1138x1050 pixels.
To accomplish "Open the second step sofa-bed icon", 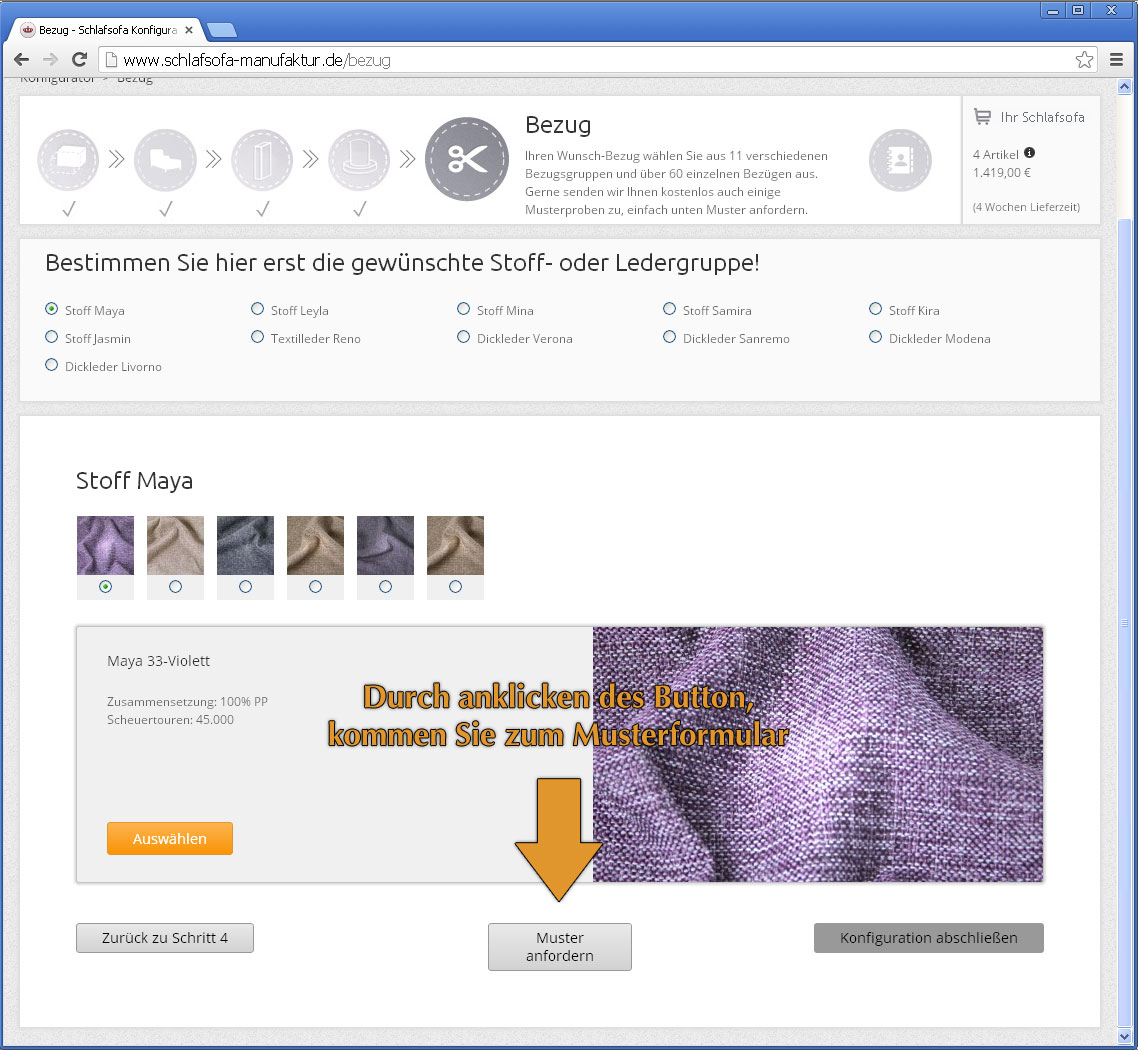I will (x=165, y=160).
